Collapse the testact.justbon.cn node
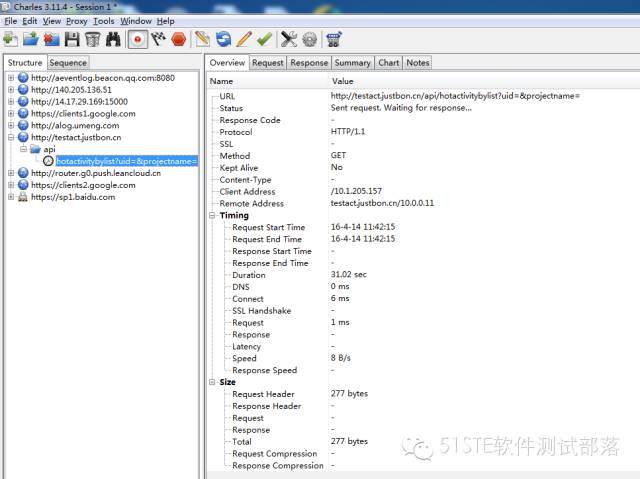The height and width of the screenshot is (479, 640). click(x=11, y=137)
